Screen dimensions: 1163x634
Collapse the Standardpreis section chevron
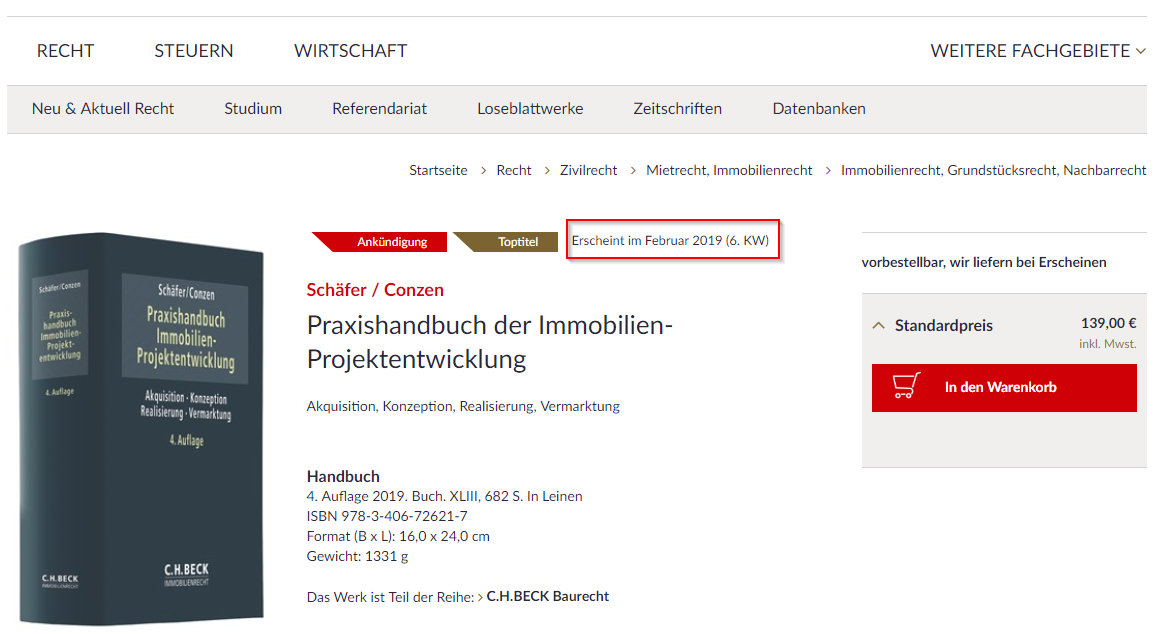coord(879,326)
